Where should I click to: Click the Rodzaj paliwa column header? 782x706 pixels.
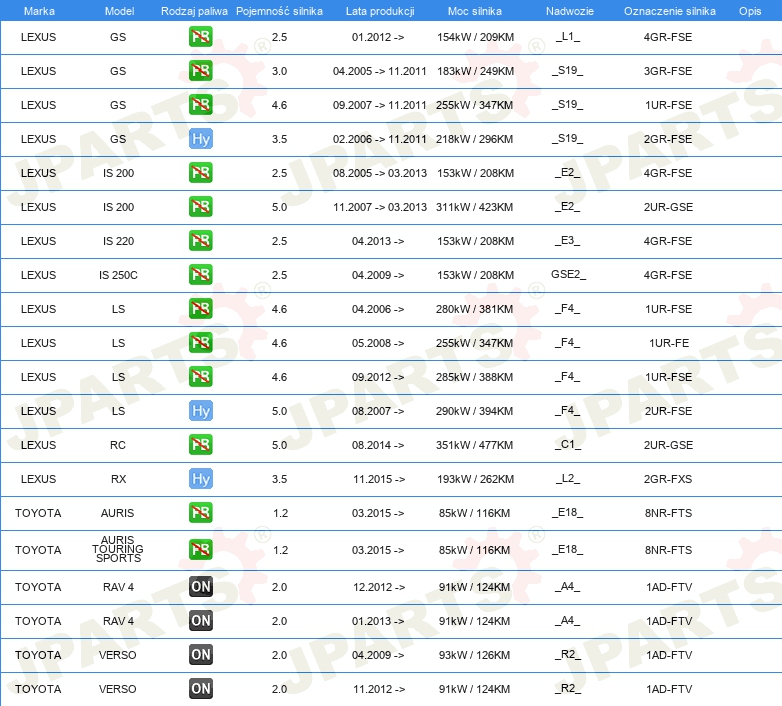194,11
